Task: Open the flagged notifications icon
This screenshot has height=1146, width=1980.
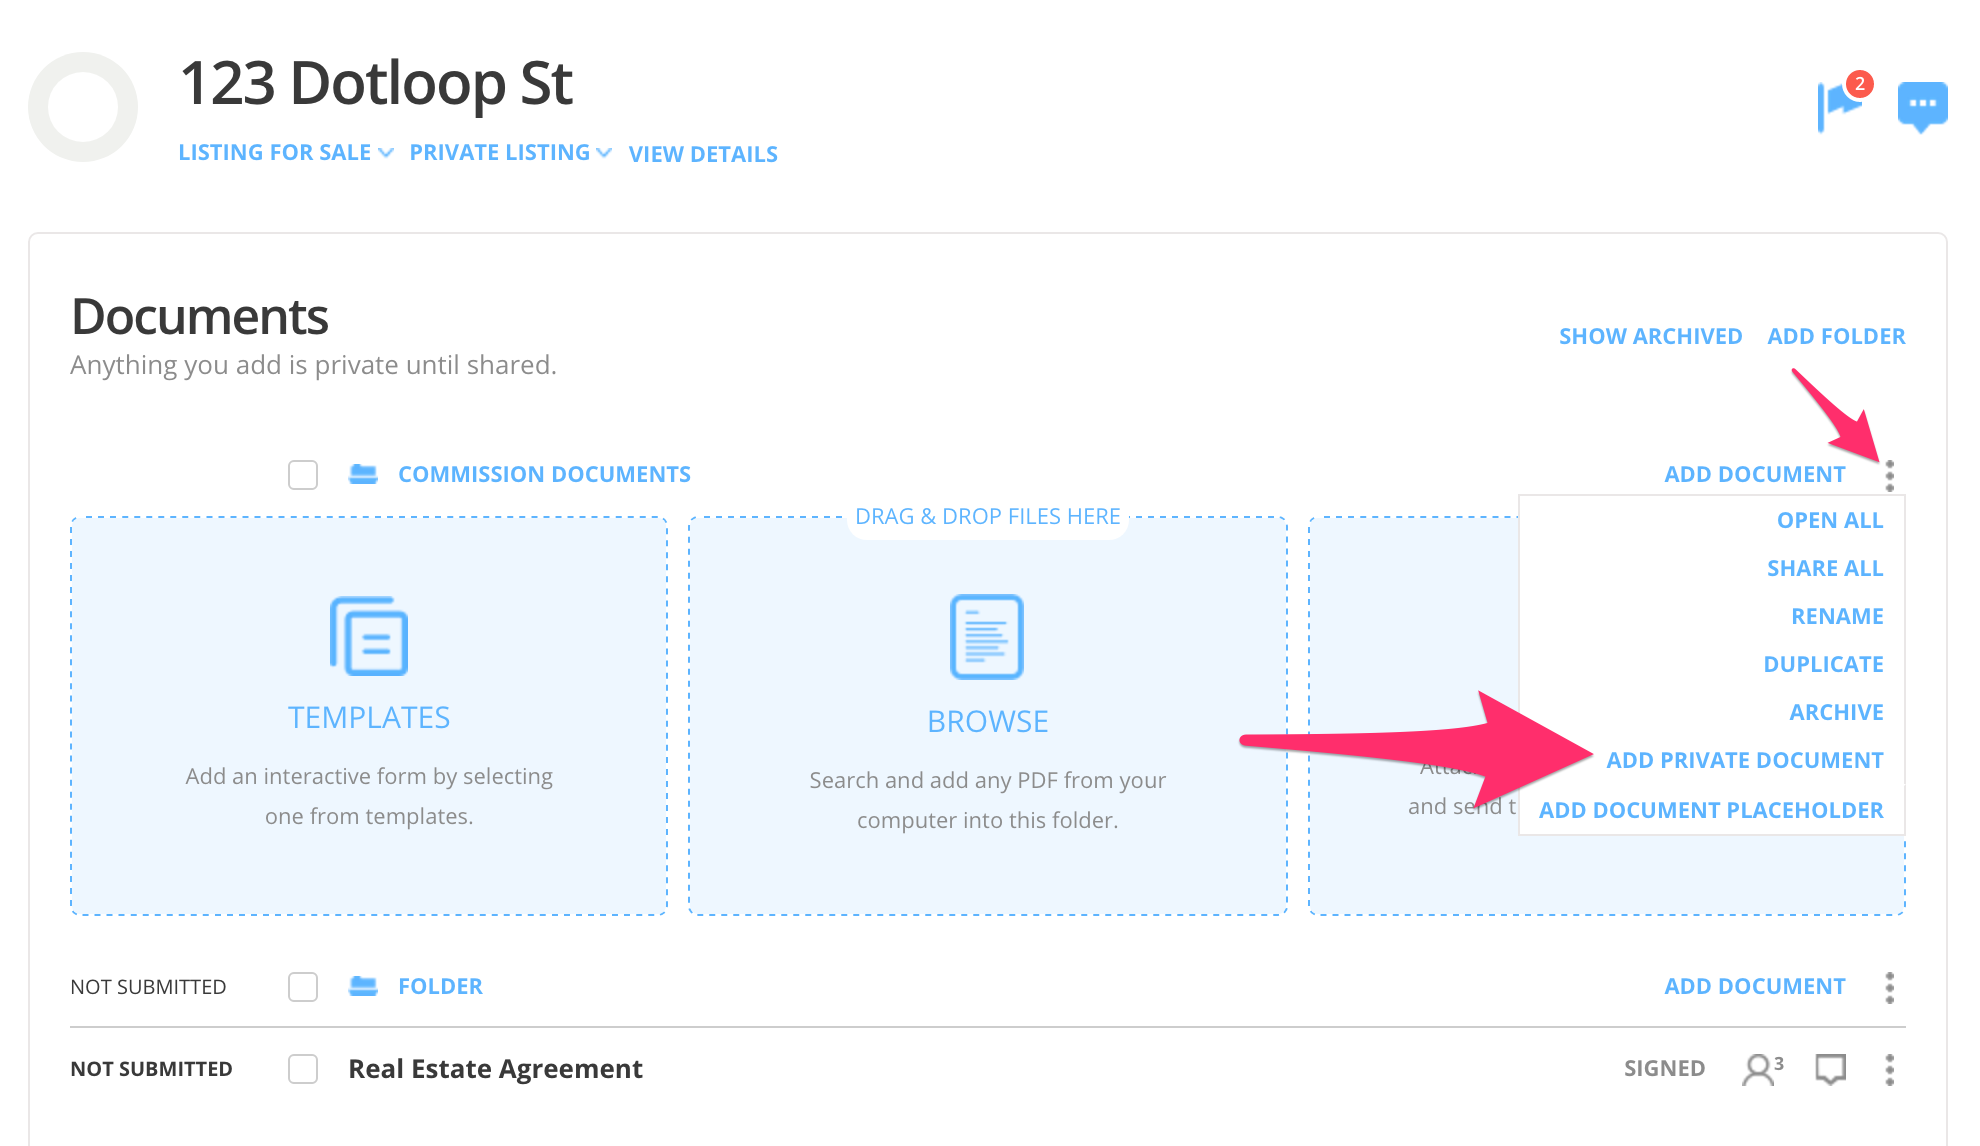Action: (x=1840, y=105)
